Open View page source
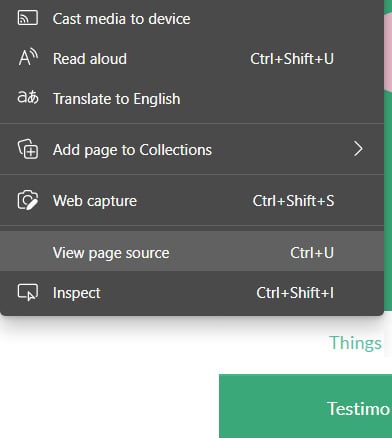 [x=192, y=251]
